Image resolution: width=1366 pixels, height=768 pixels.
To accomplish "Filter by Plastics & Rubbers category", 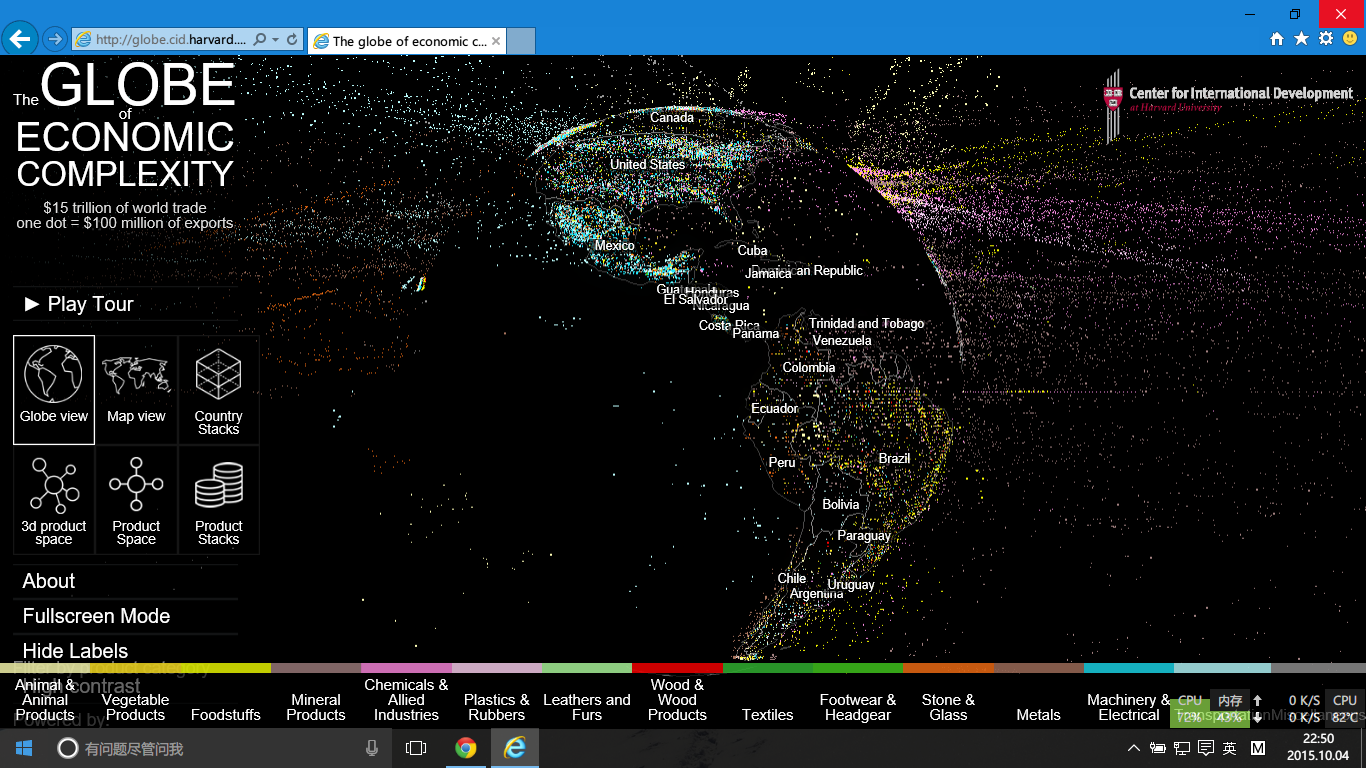I will tap(497, 707).
